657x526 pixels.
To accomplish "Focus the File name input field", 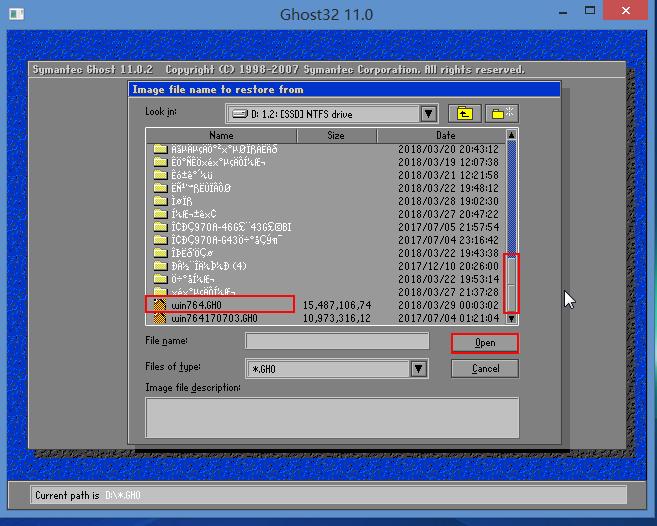I will point(337,342).
